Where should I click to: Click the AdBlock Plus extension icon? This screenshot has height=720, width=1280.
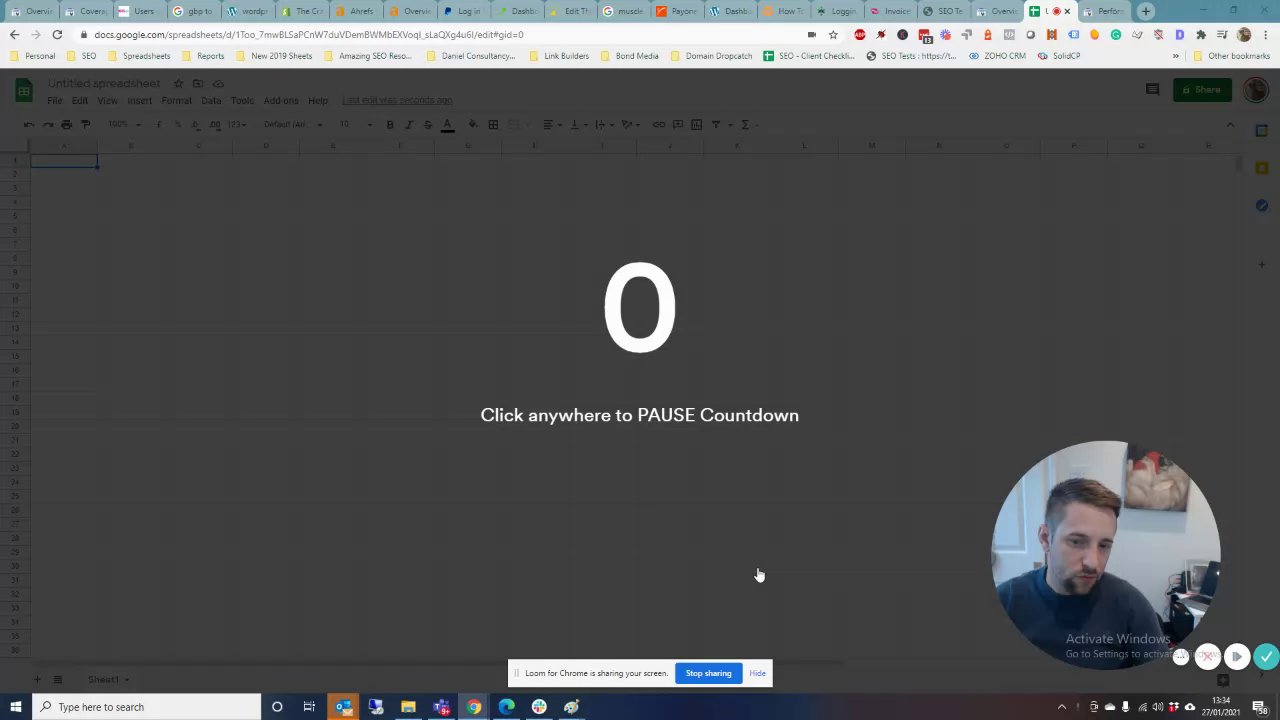859,35
